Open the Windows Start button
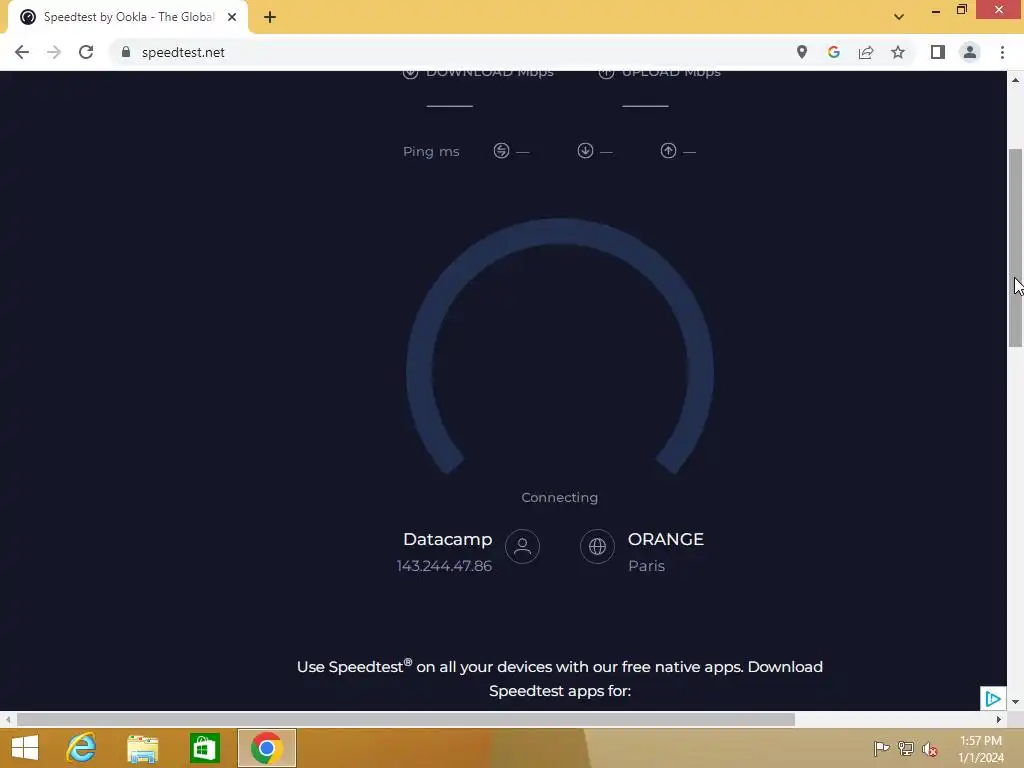 pos(25,748)
